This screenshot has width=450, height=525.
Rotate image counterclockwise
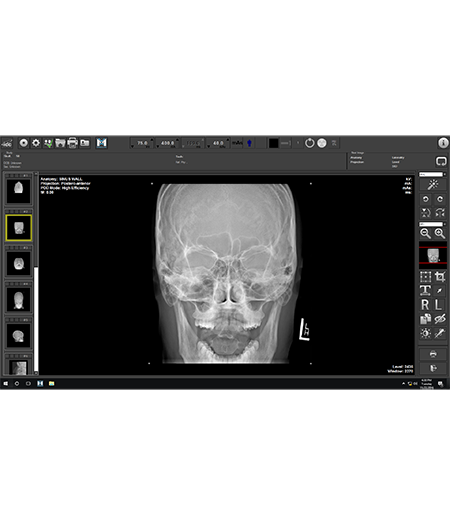[x=426, y=199]
